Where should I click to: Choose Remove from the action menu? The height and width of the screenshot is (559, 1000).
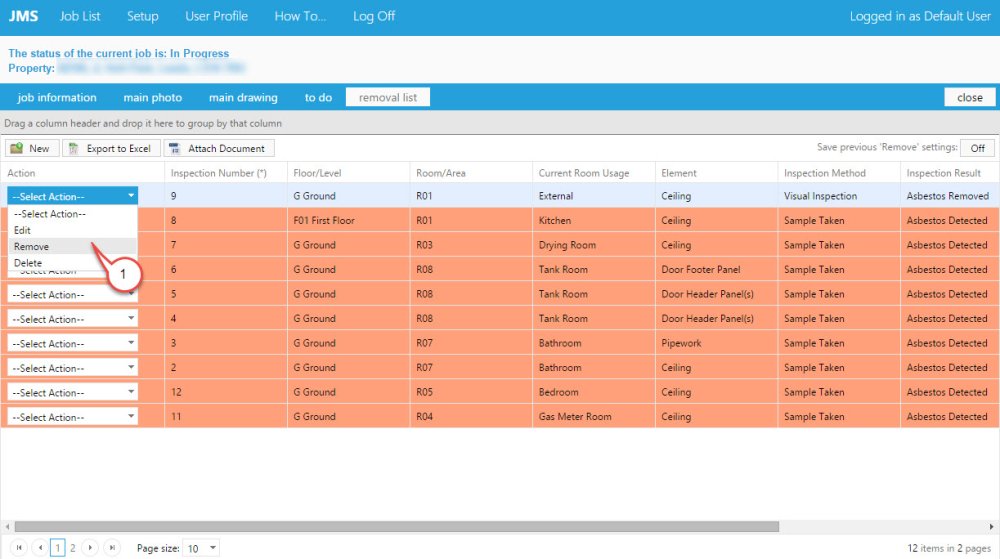[x=73, y=247]
